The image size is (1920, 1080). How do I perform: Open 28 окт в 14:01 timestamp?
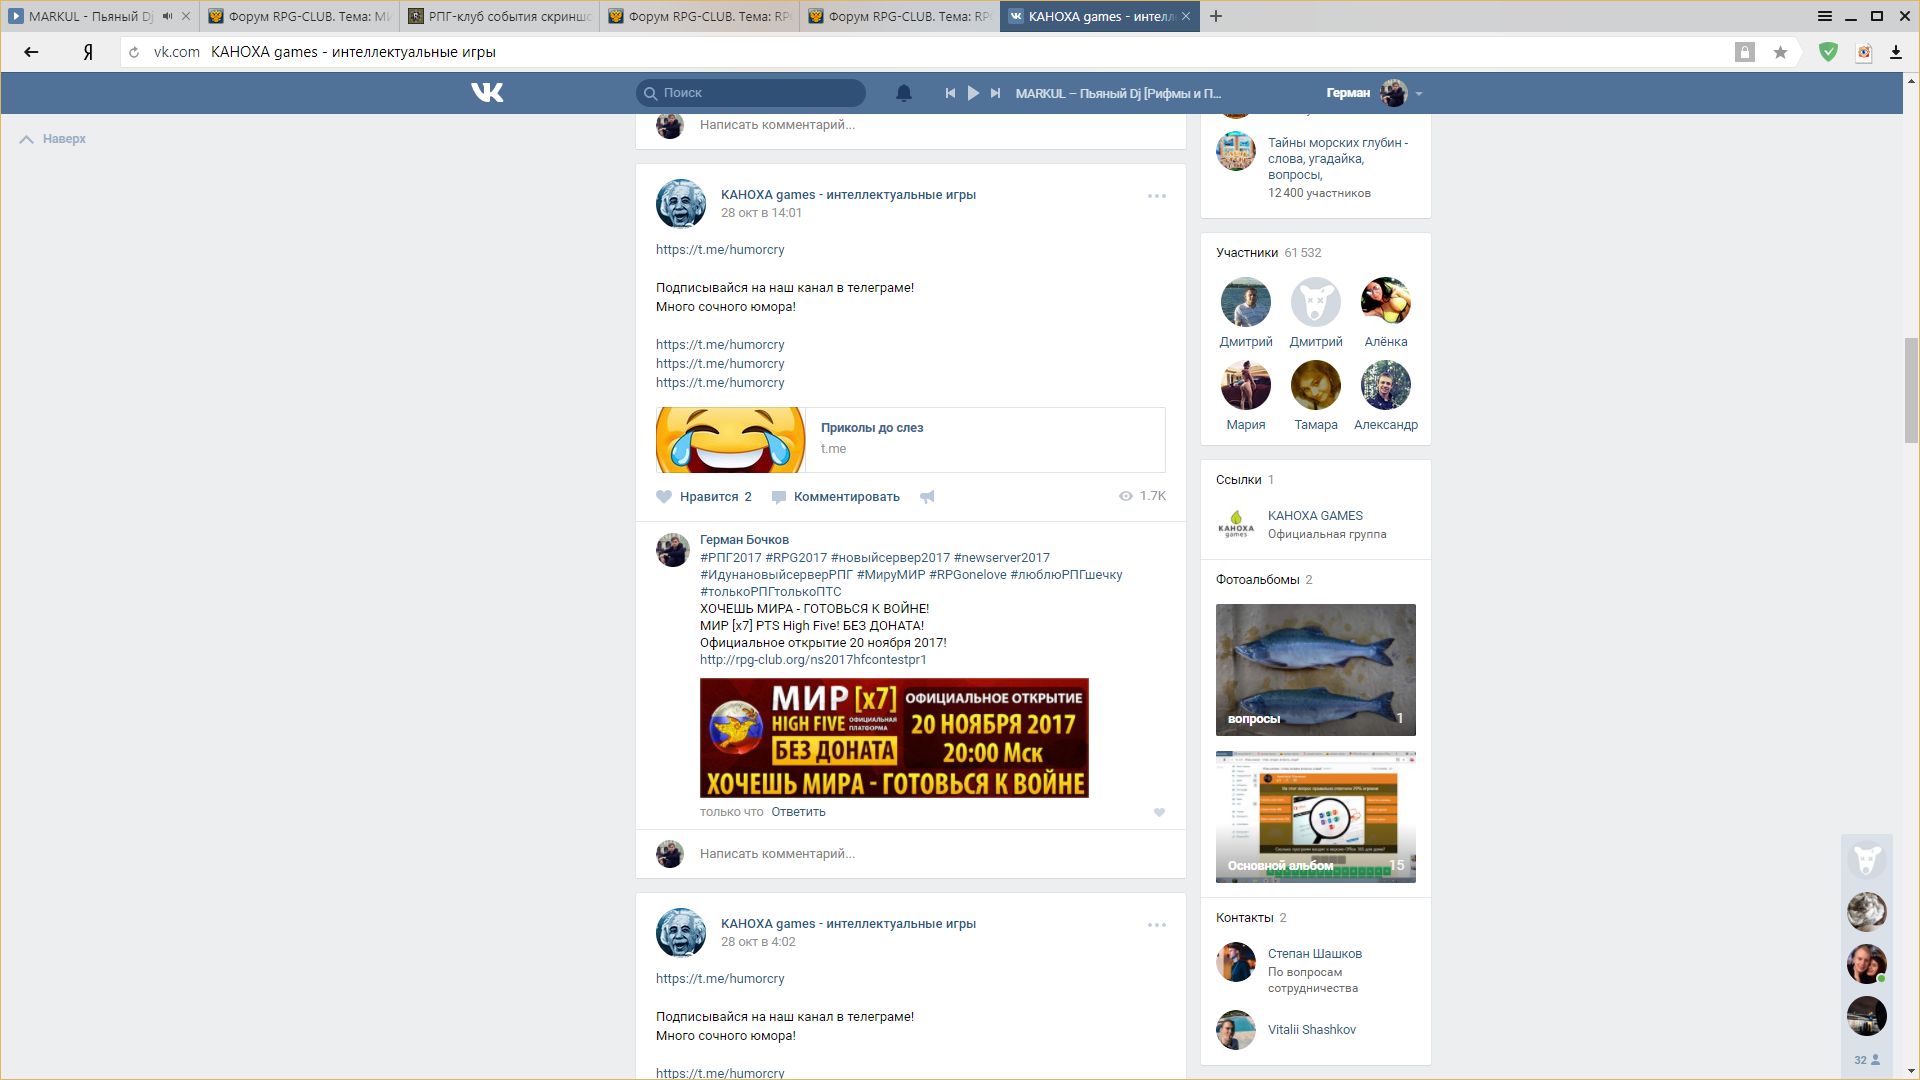(761, 213)
